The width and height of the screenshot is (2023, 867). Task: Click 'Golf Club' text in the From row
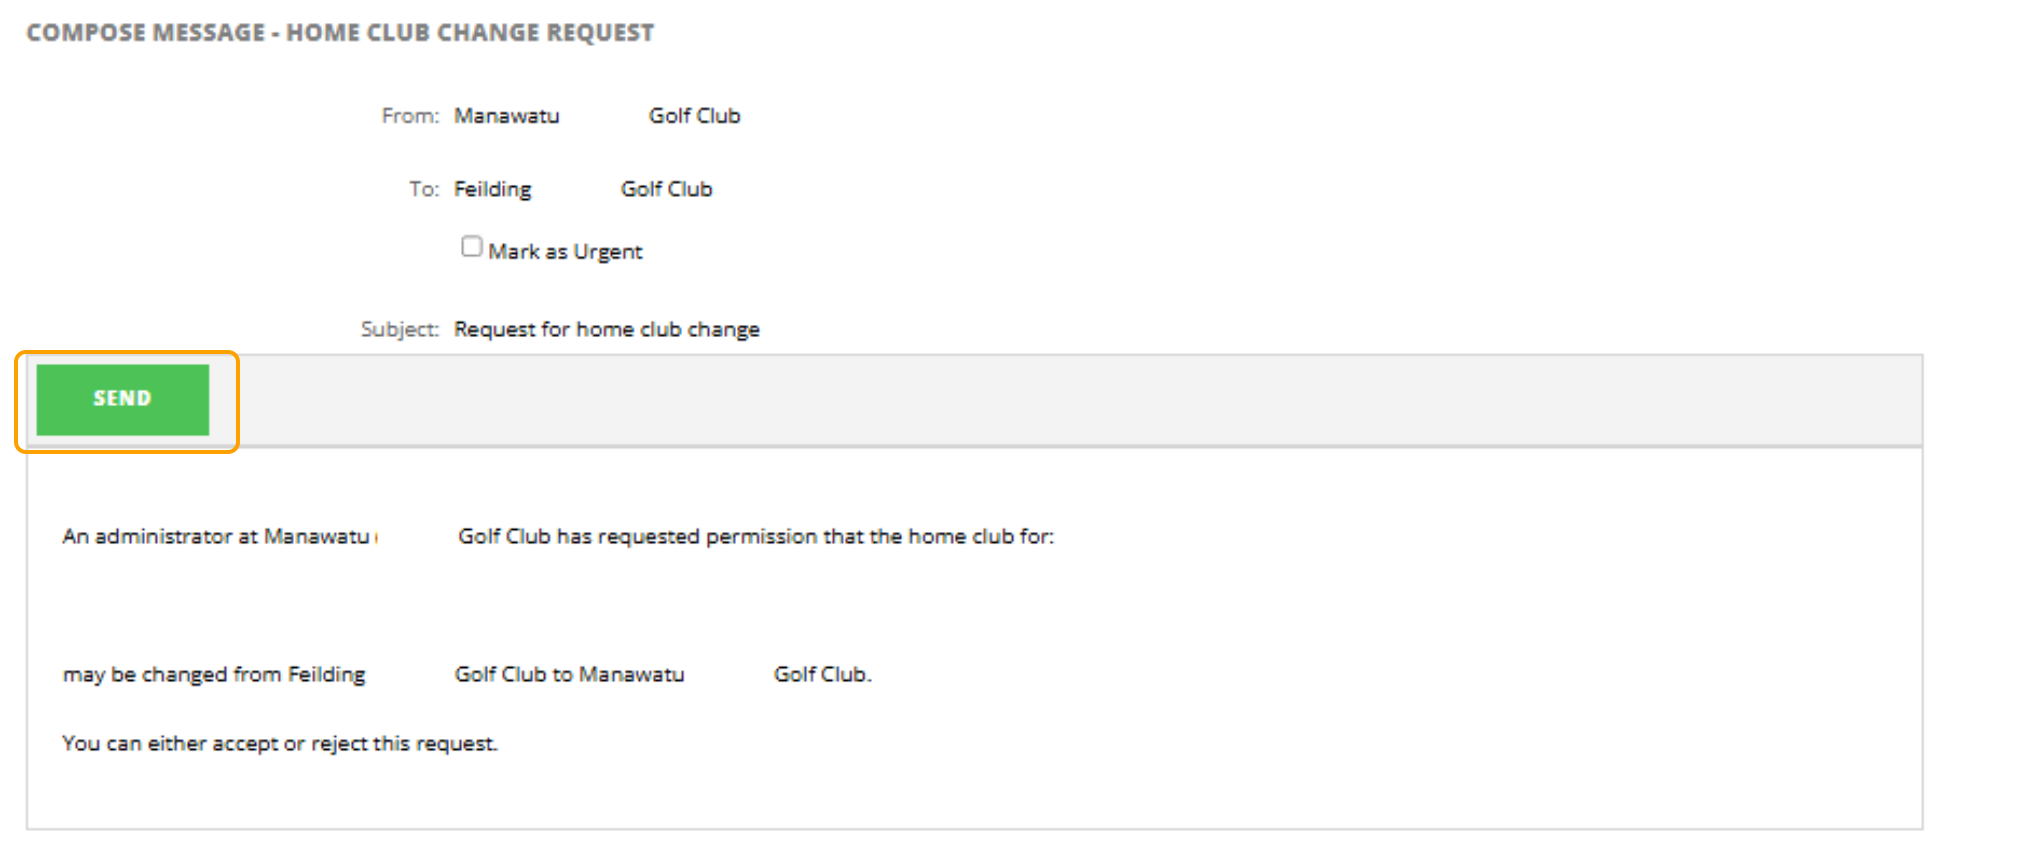(694, 116)
